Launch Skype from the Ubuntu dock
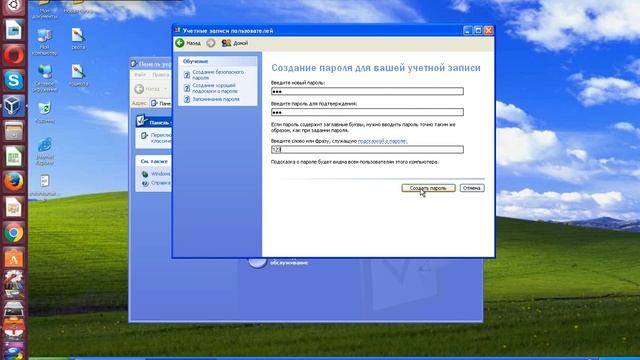 13,80
